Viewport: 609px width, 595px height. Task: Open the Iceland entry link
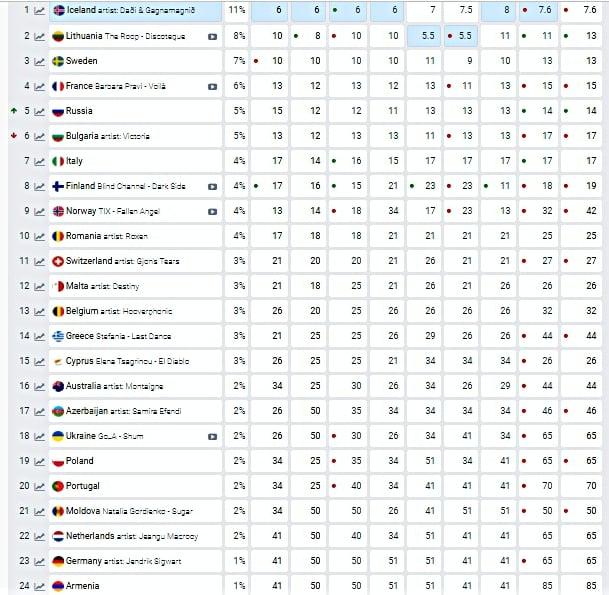tap(80, 10)
